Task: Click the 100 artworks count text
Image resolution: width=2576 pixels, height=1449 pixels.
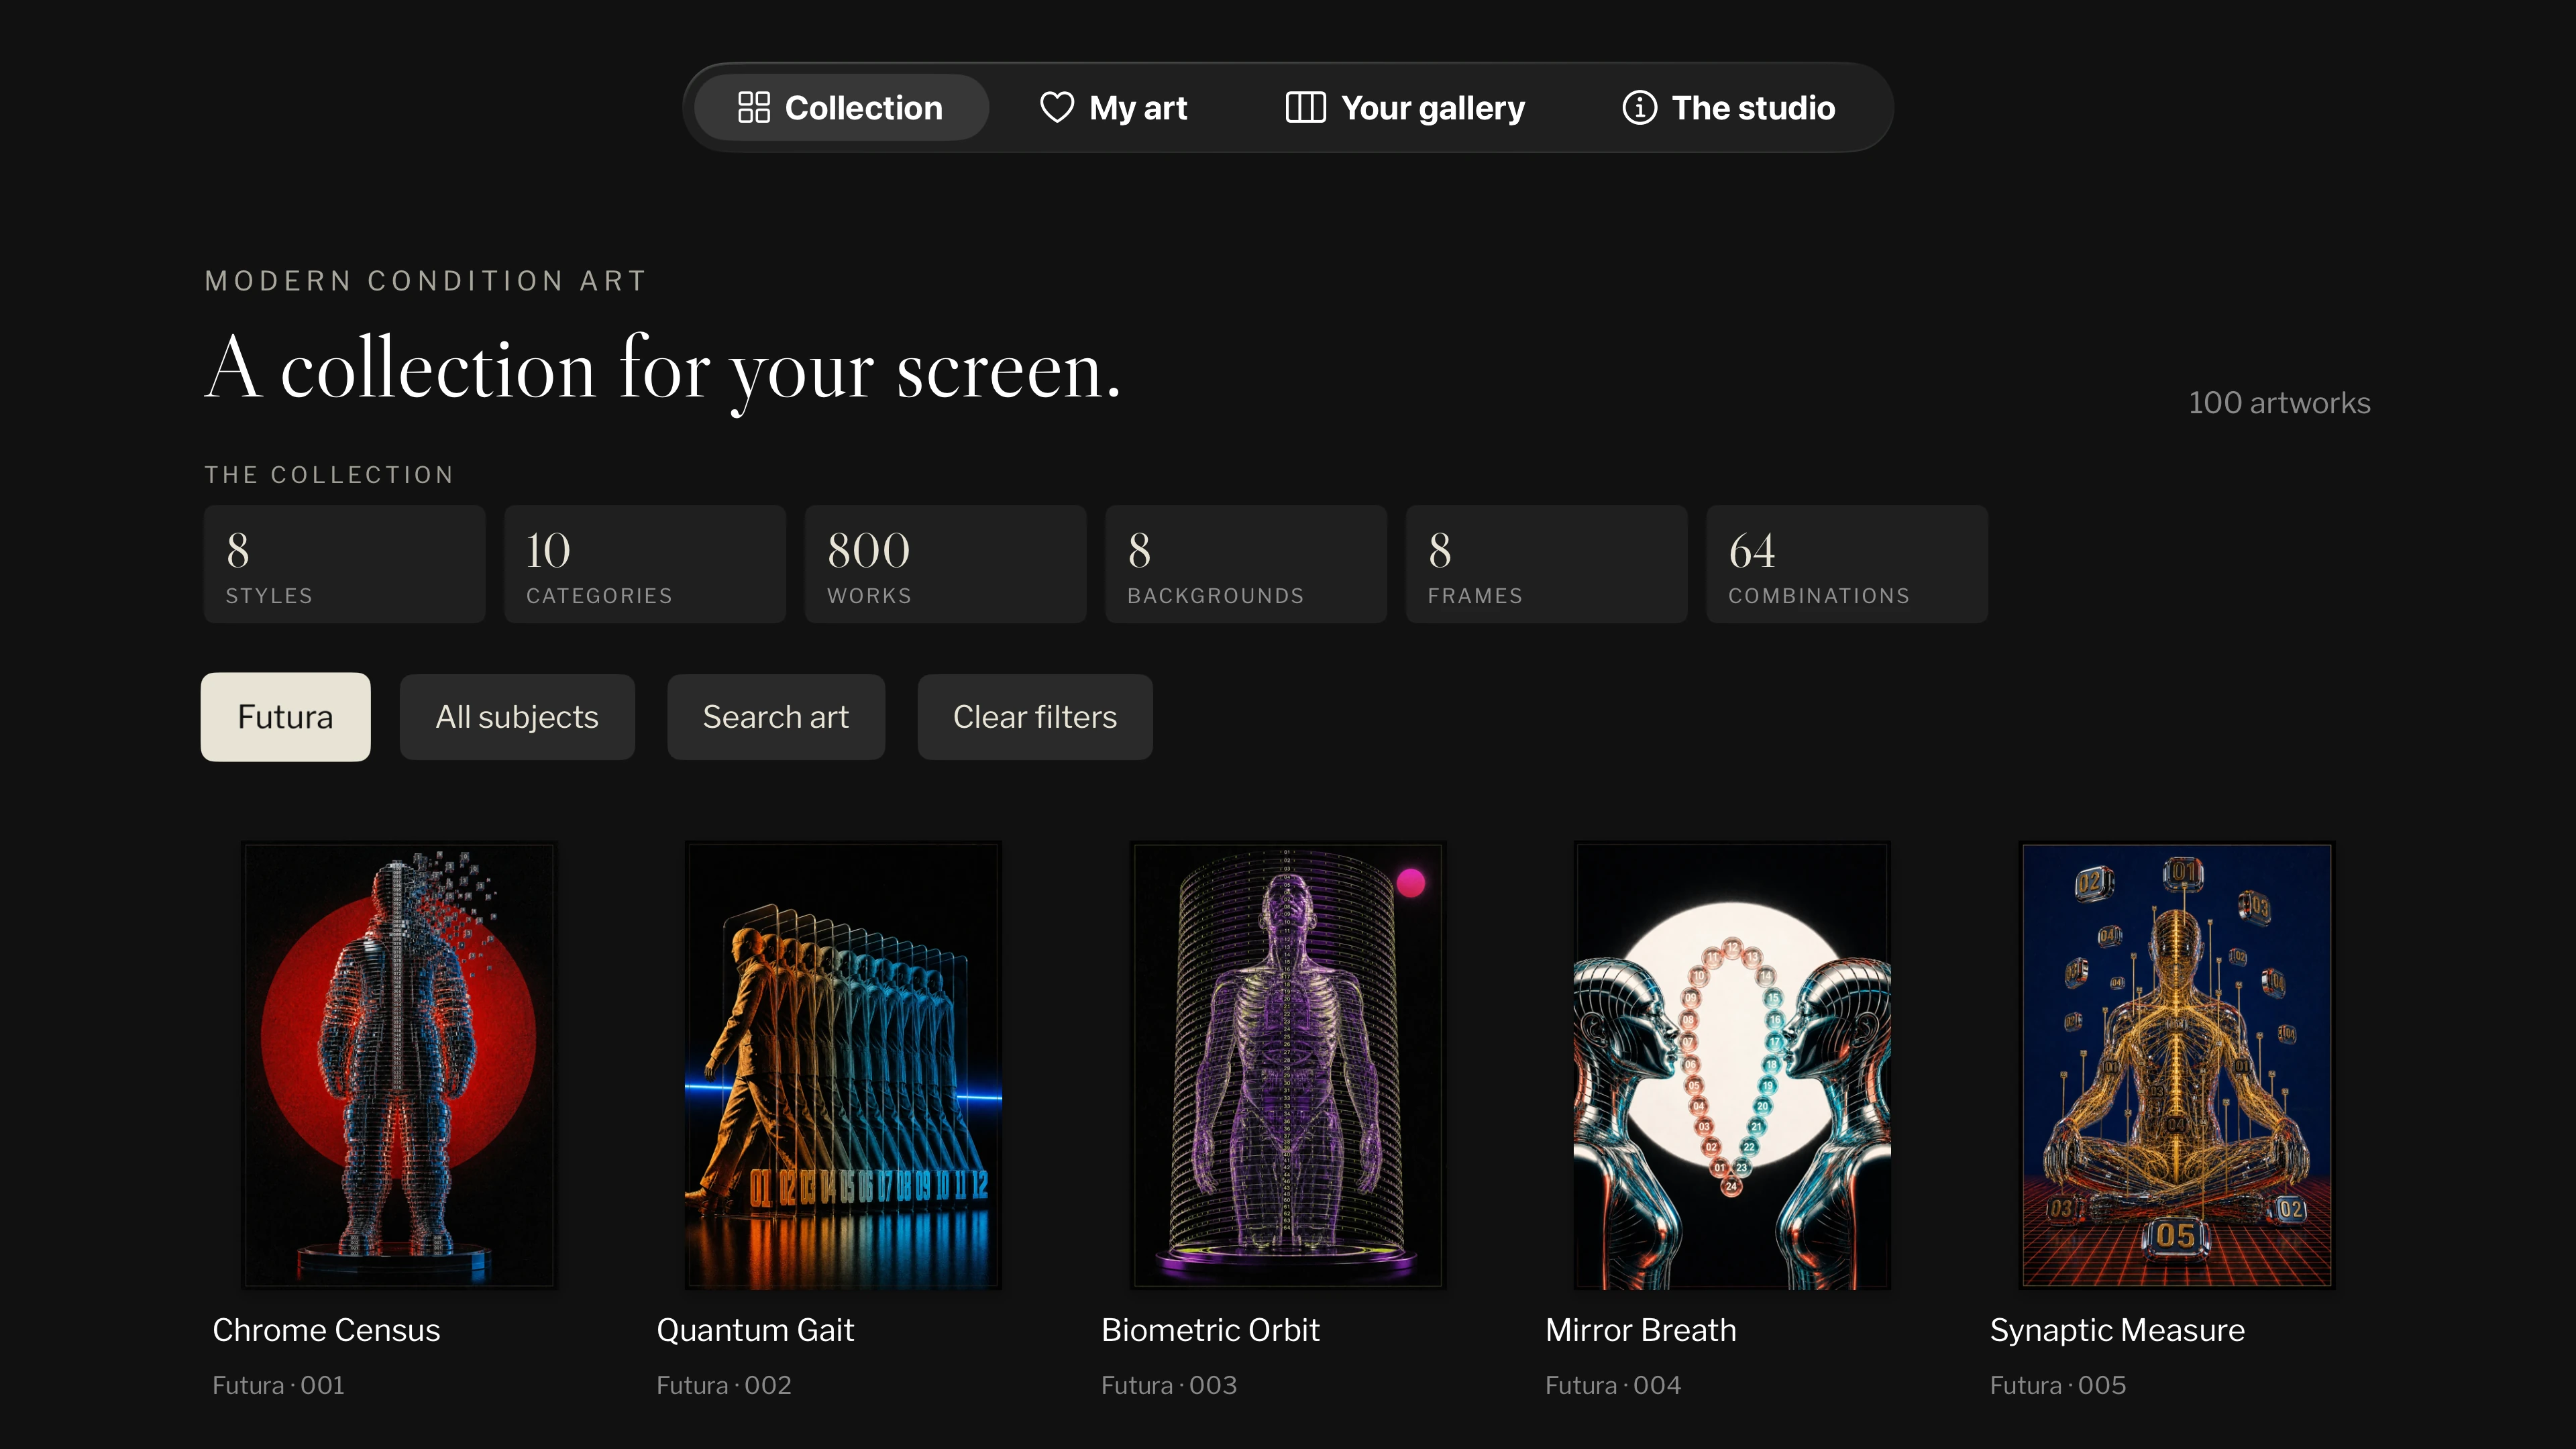Action: tap(2279, 403)
